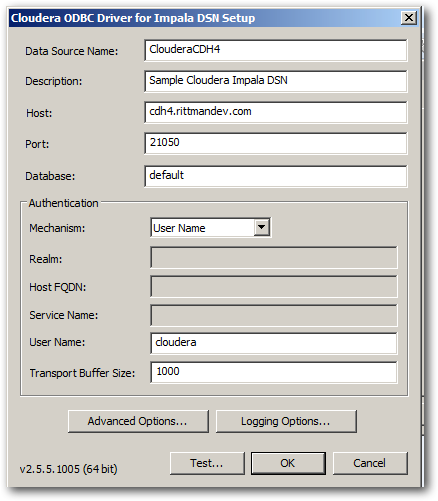Image resolution: width=438 pixels, height=501 pixels.
Task: Click the version text v2.5.5.1005 (64 bit)
Action: [69, 469]
